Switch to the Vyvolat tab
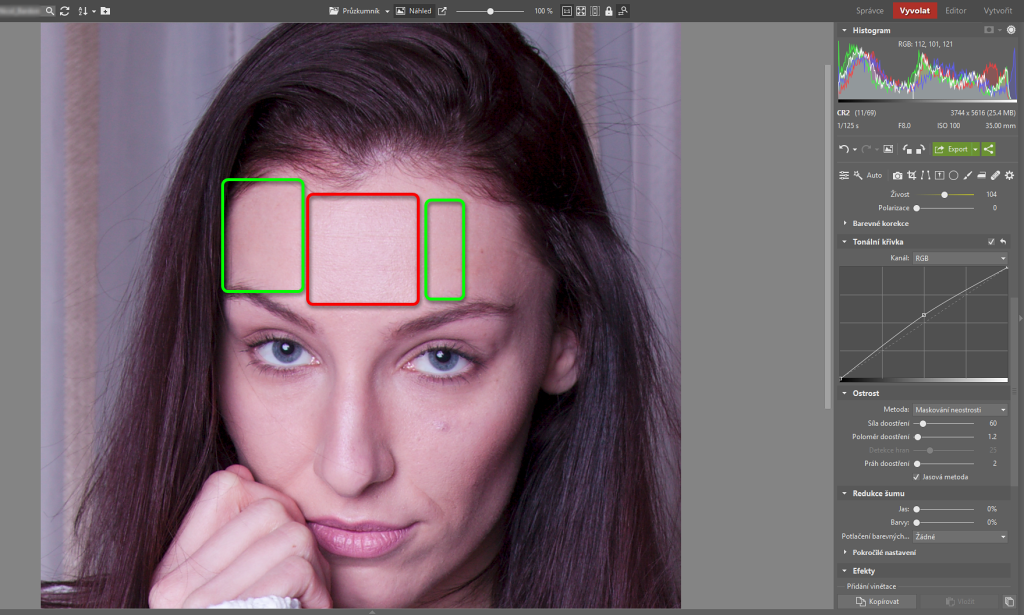Viewport: 1024px width, 615px height. point(915,10)
